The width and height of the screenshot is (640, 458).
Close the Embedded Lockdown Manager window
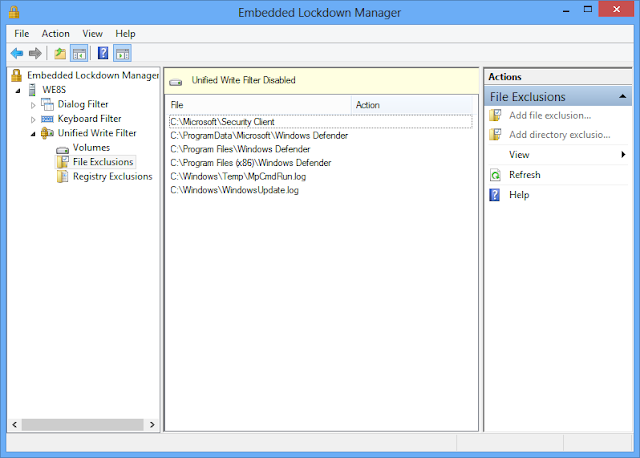tap(616, 9)
